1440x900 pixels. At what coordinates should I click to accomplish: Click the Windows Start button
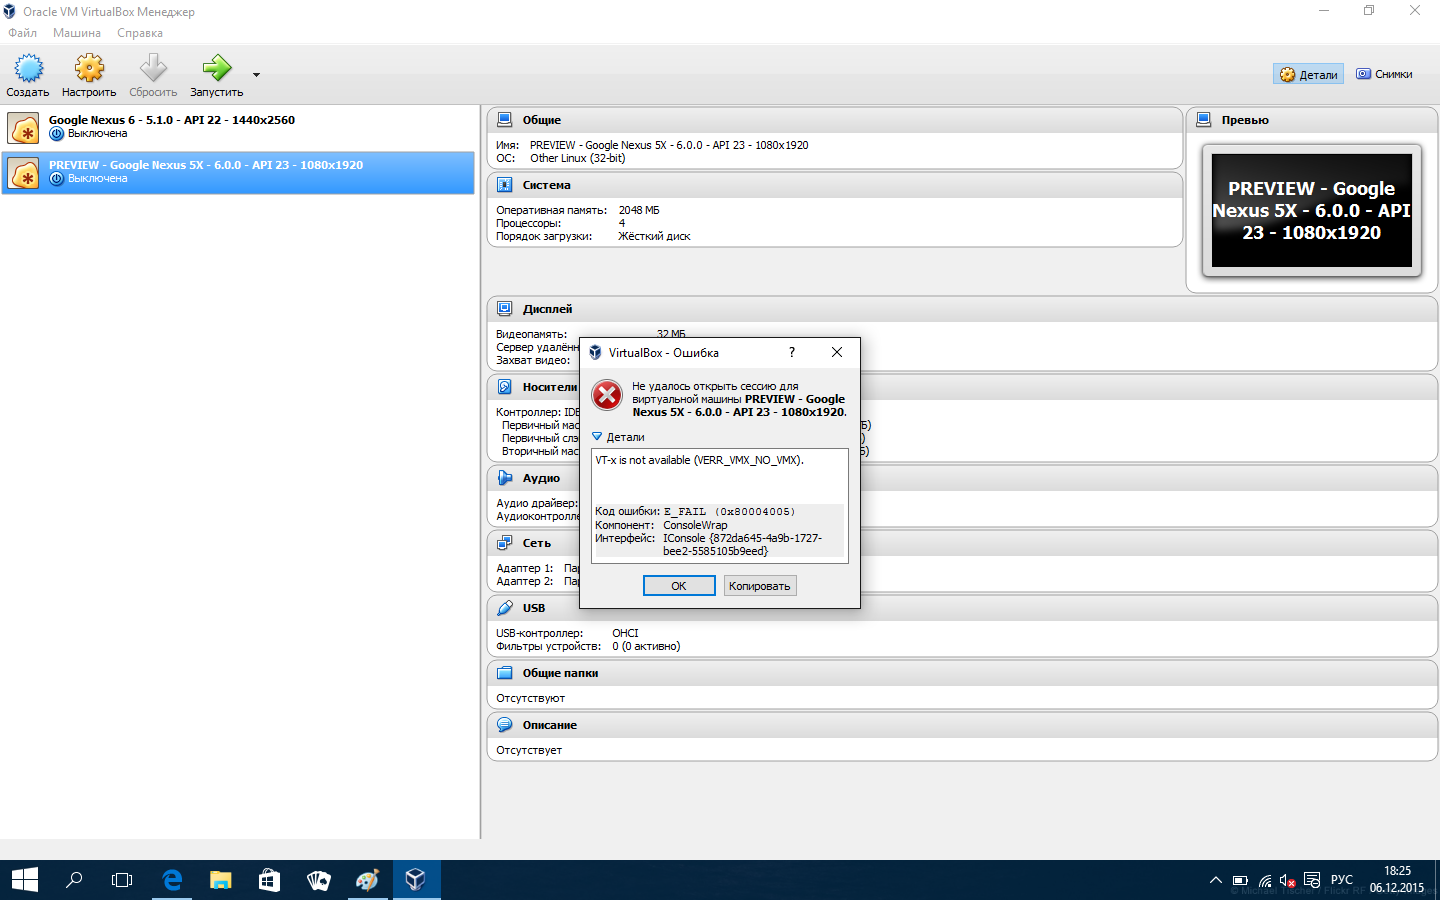point(24,880)
